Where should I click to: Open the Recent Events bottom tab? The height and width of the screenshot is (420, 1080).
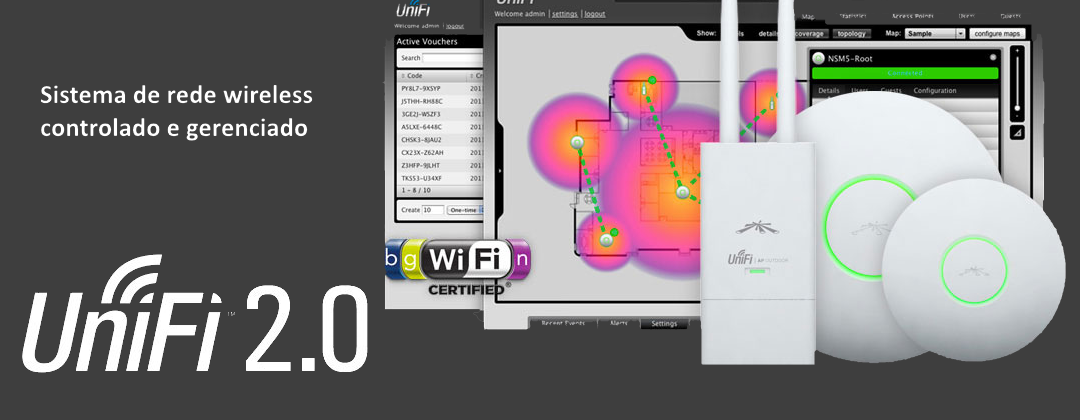(563, 323)
